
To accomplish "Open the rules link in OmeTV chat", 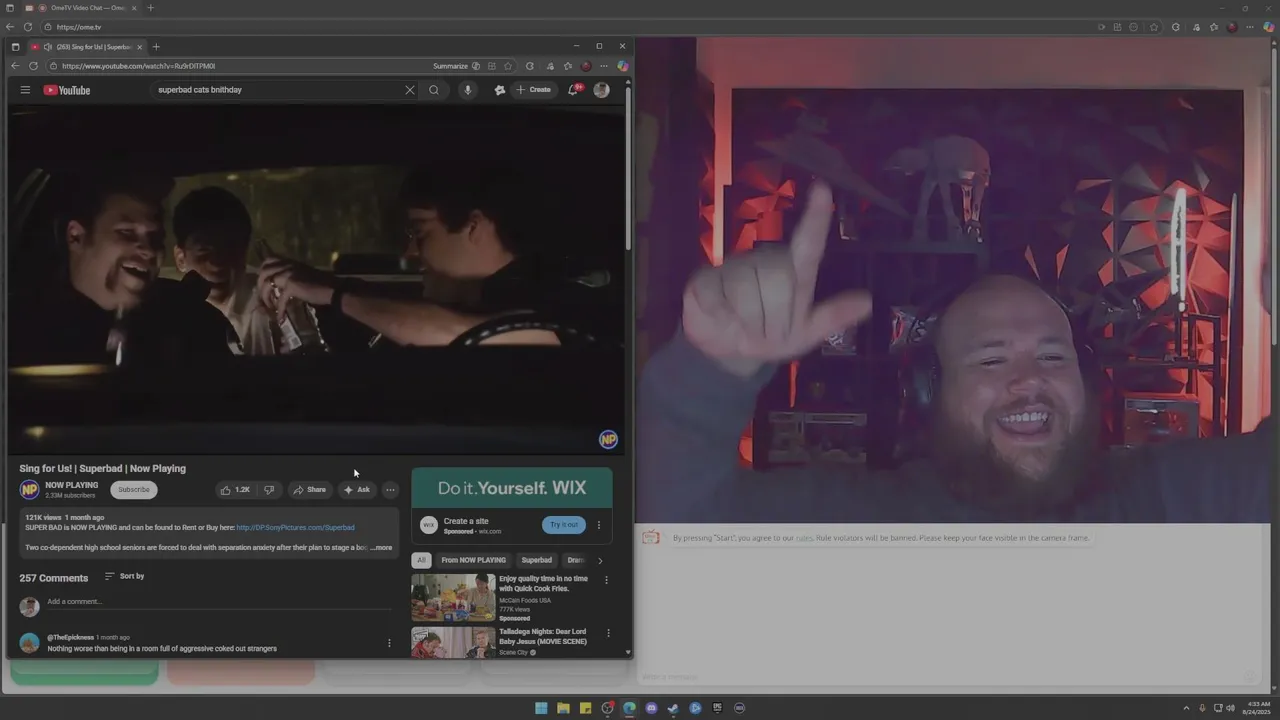I will tap(804, 538).
